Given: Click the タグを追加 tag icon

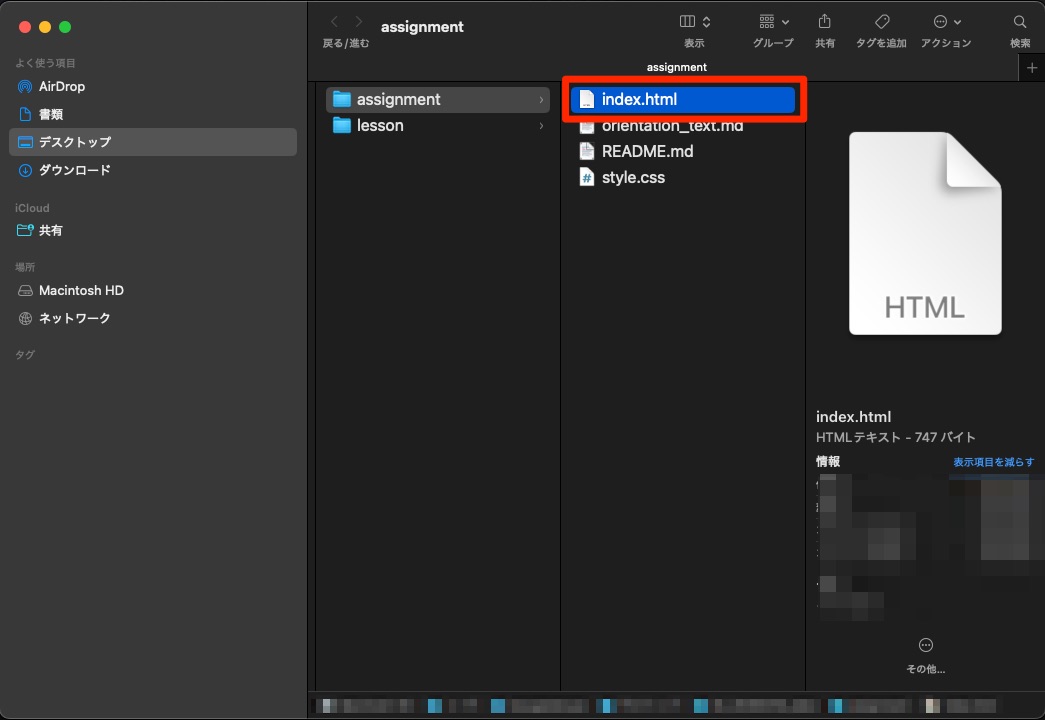Looking at the screenshot, I should (x=881, y=22).
